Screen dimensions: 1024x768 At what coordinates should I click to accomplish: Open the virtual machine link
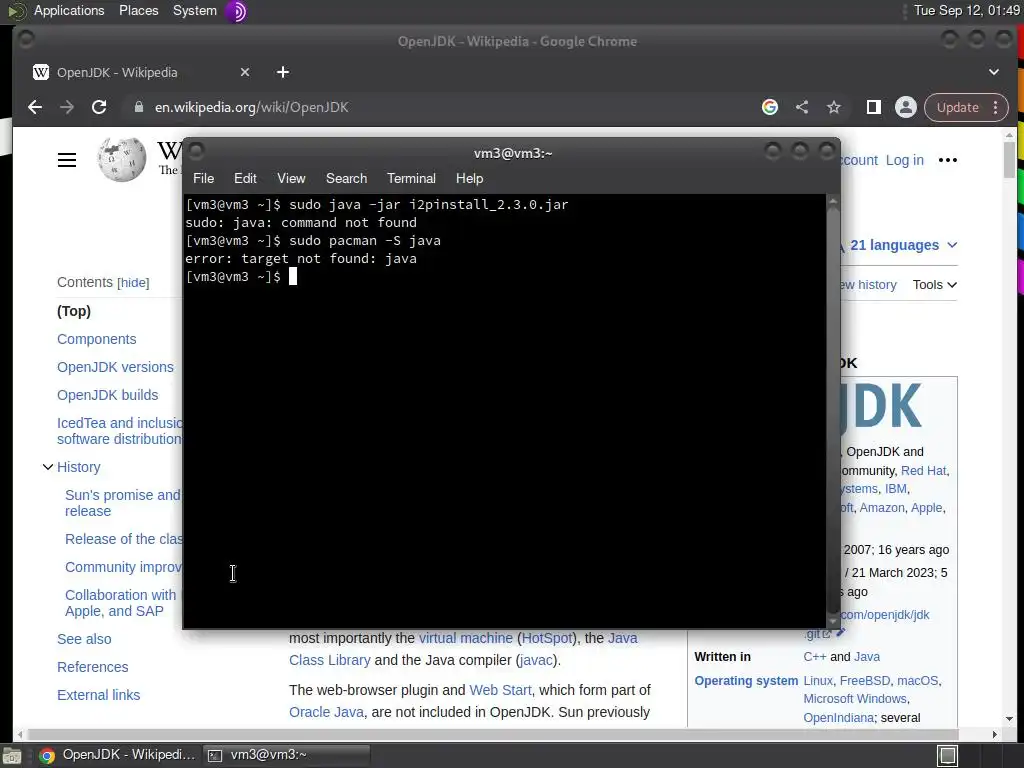click(466, 638)
